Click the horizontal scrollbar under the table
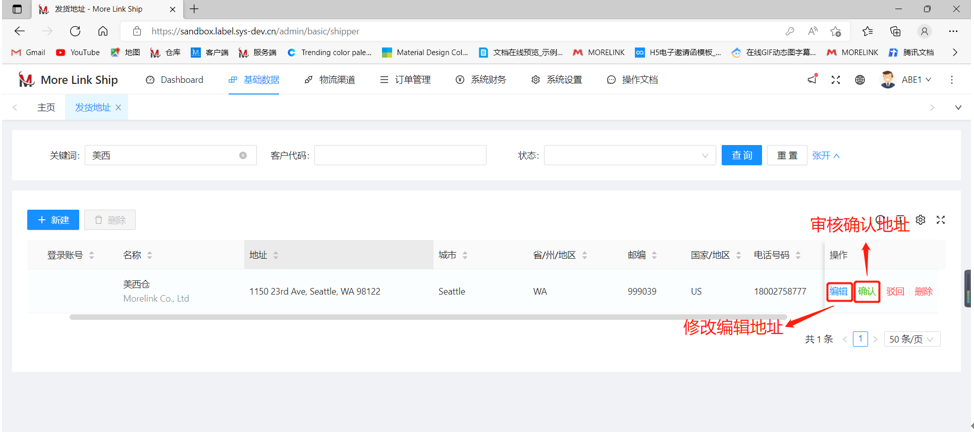 tap(400, 317)
